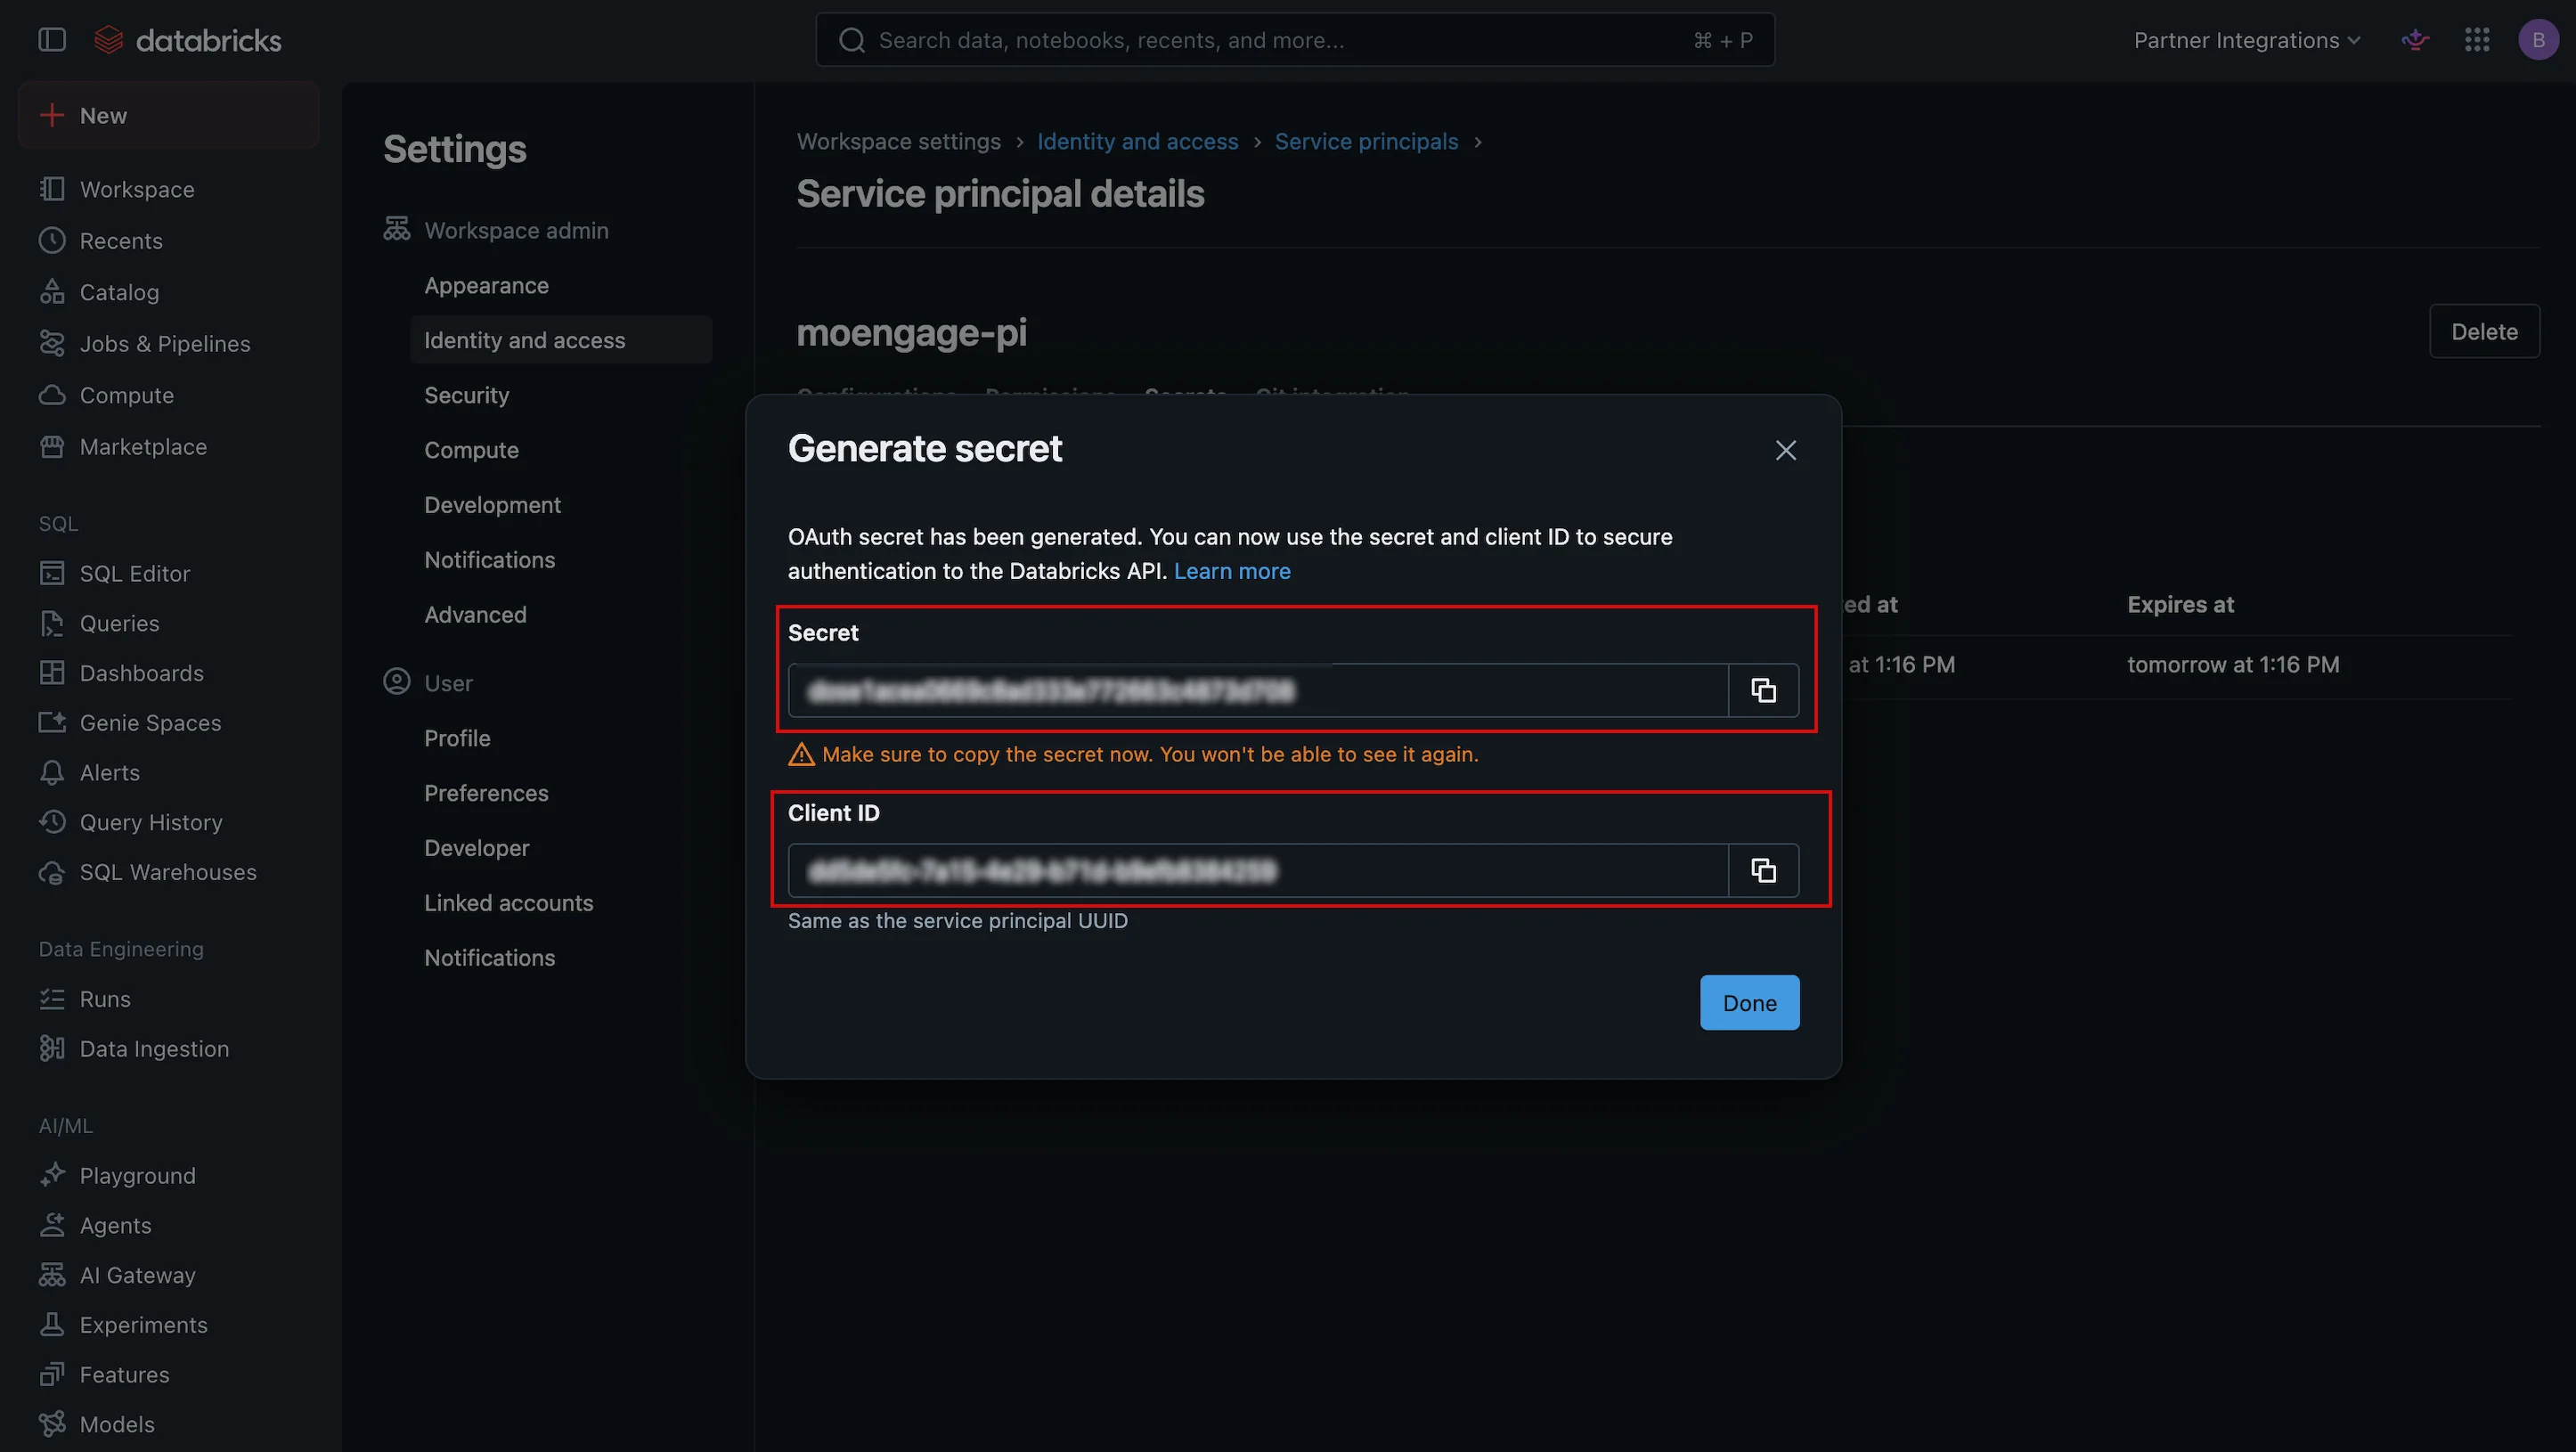
Task: Open the Databricks assistant icon
Action: [2415, 40]
